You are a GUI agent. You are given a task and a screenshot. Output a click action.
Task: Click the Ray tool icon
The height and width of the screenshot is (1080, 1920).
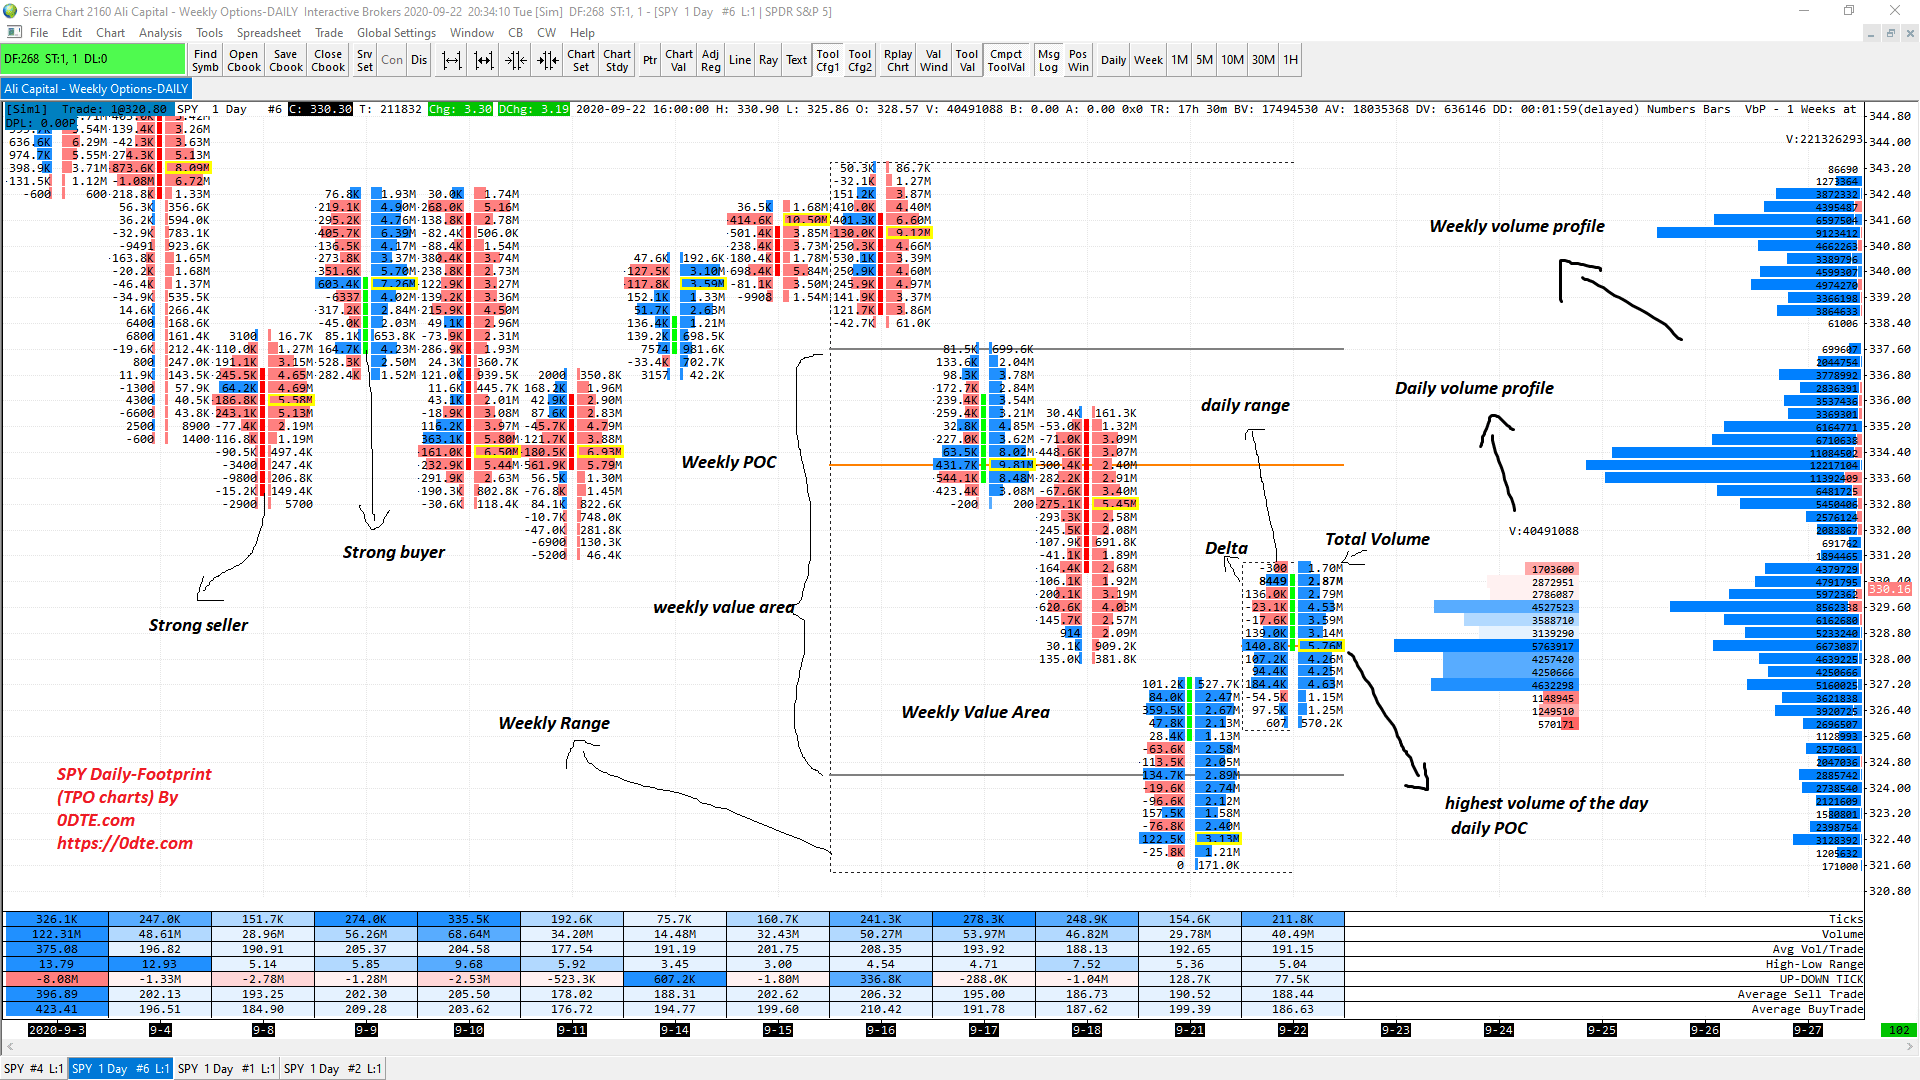[769, 58]
